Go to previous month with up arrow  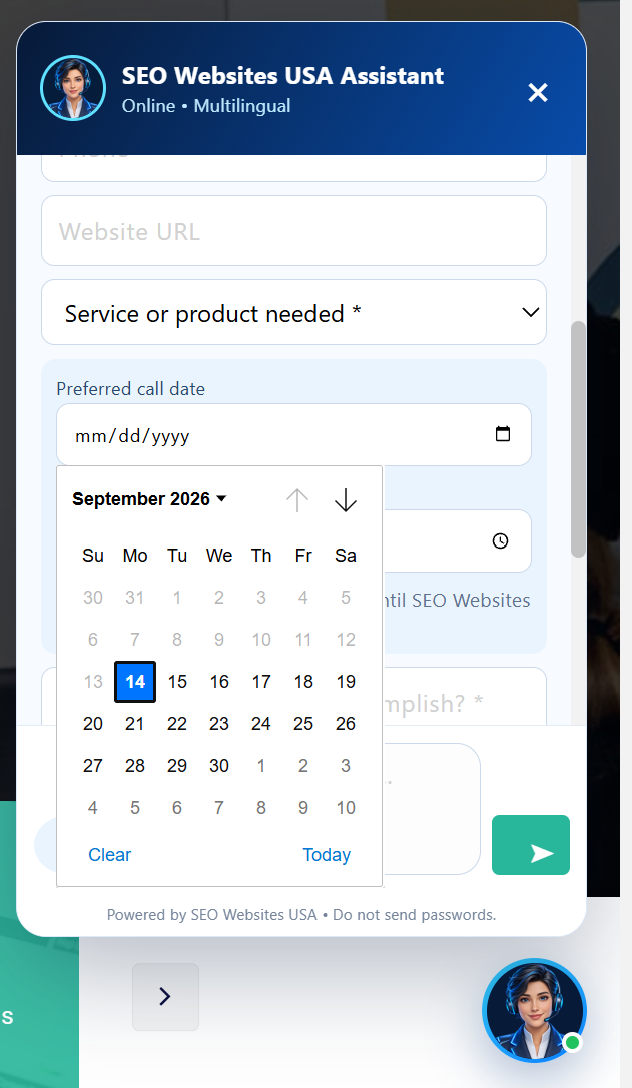(x=297, y=500)
